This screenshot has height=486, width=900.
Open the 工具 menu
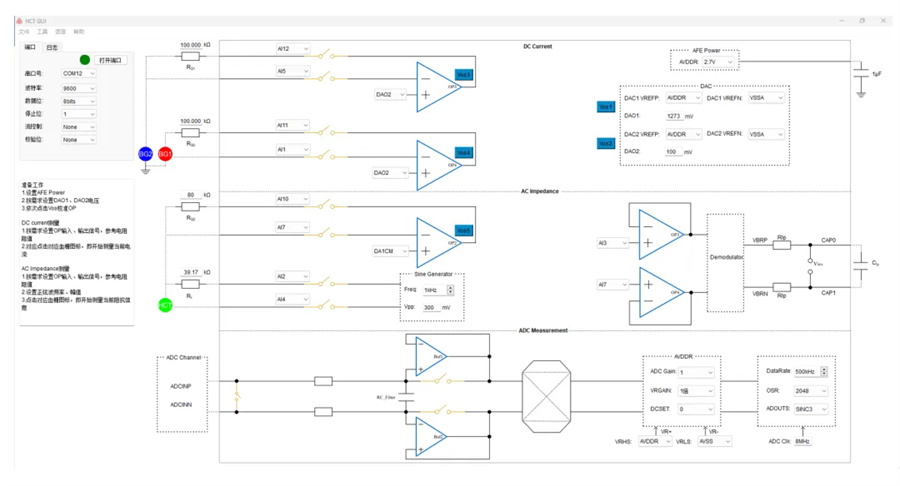pyautogui.click(x=42, y=32)
